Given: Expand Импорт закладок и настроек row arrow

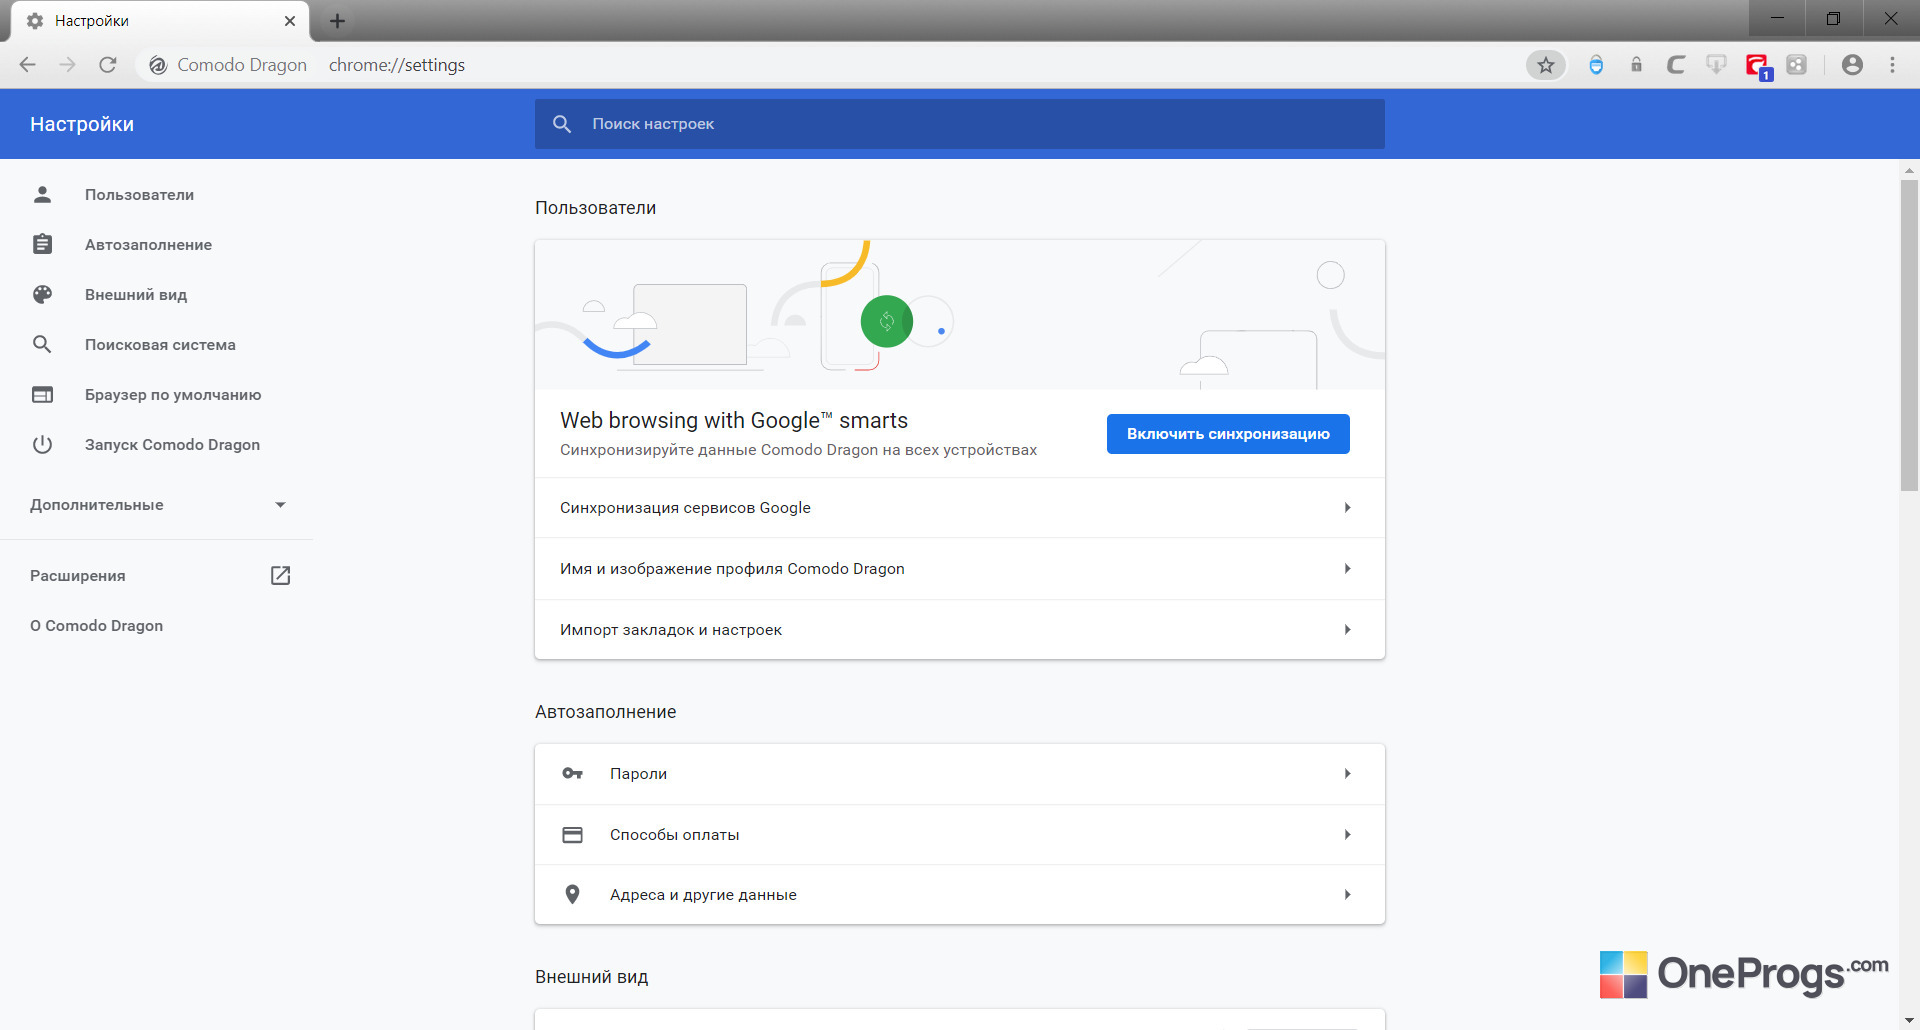Looking at the screenshot, I should click(x=1347, y=630).
